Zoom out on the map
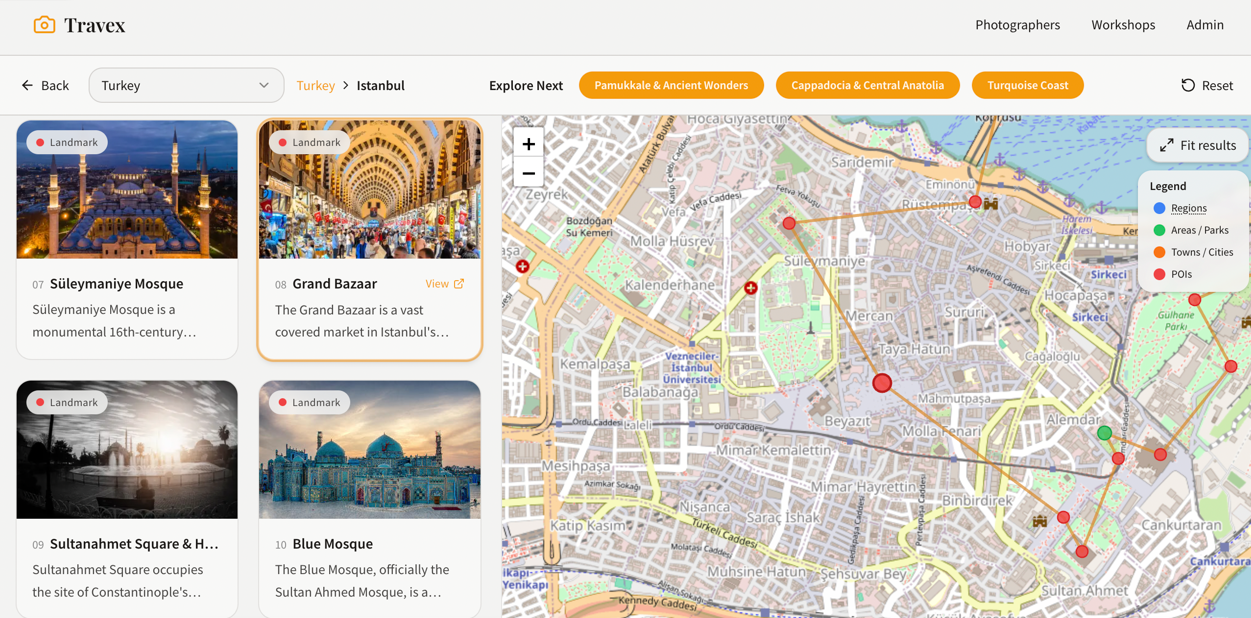 point(528,173)
